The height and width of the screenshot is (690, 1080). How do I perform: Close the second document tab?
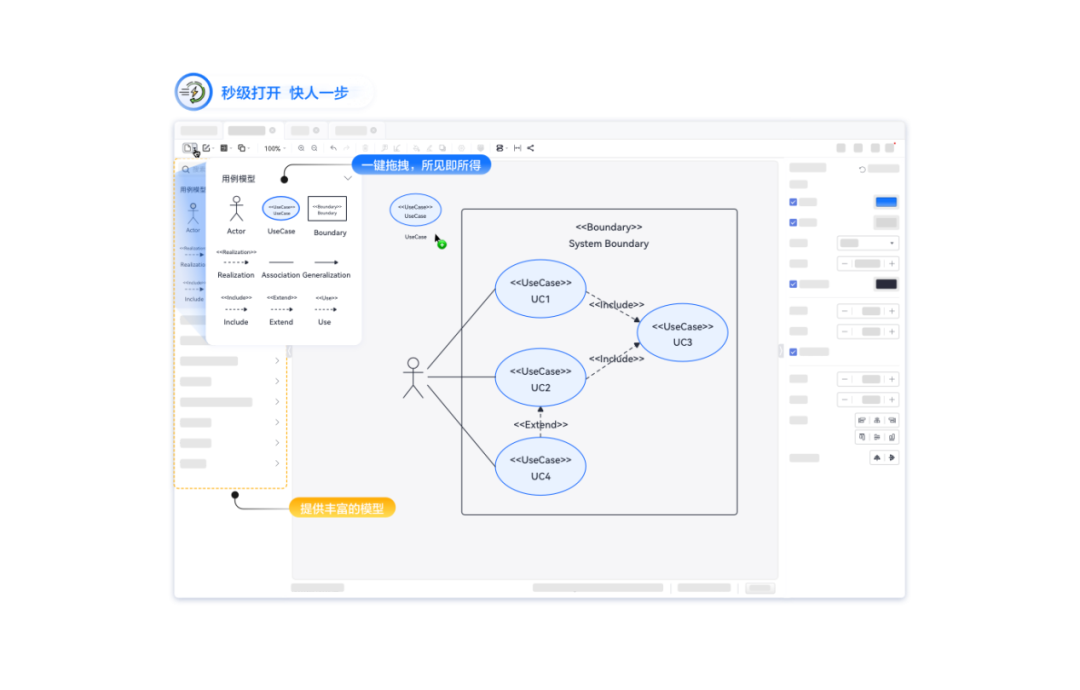(x=273, y=130)
